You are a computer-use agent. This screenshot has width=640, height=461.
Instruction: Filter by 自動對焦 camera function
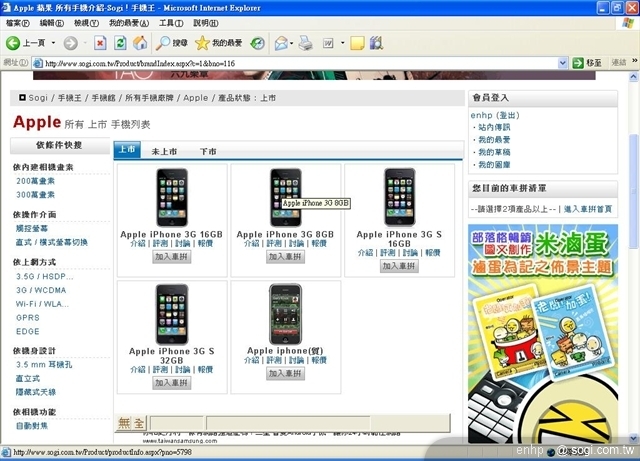click(x=32, y=425)
